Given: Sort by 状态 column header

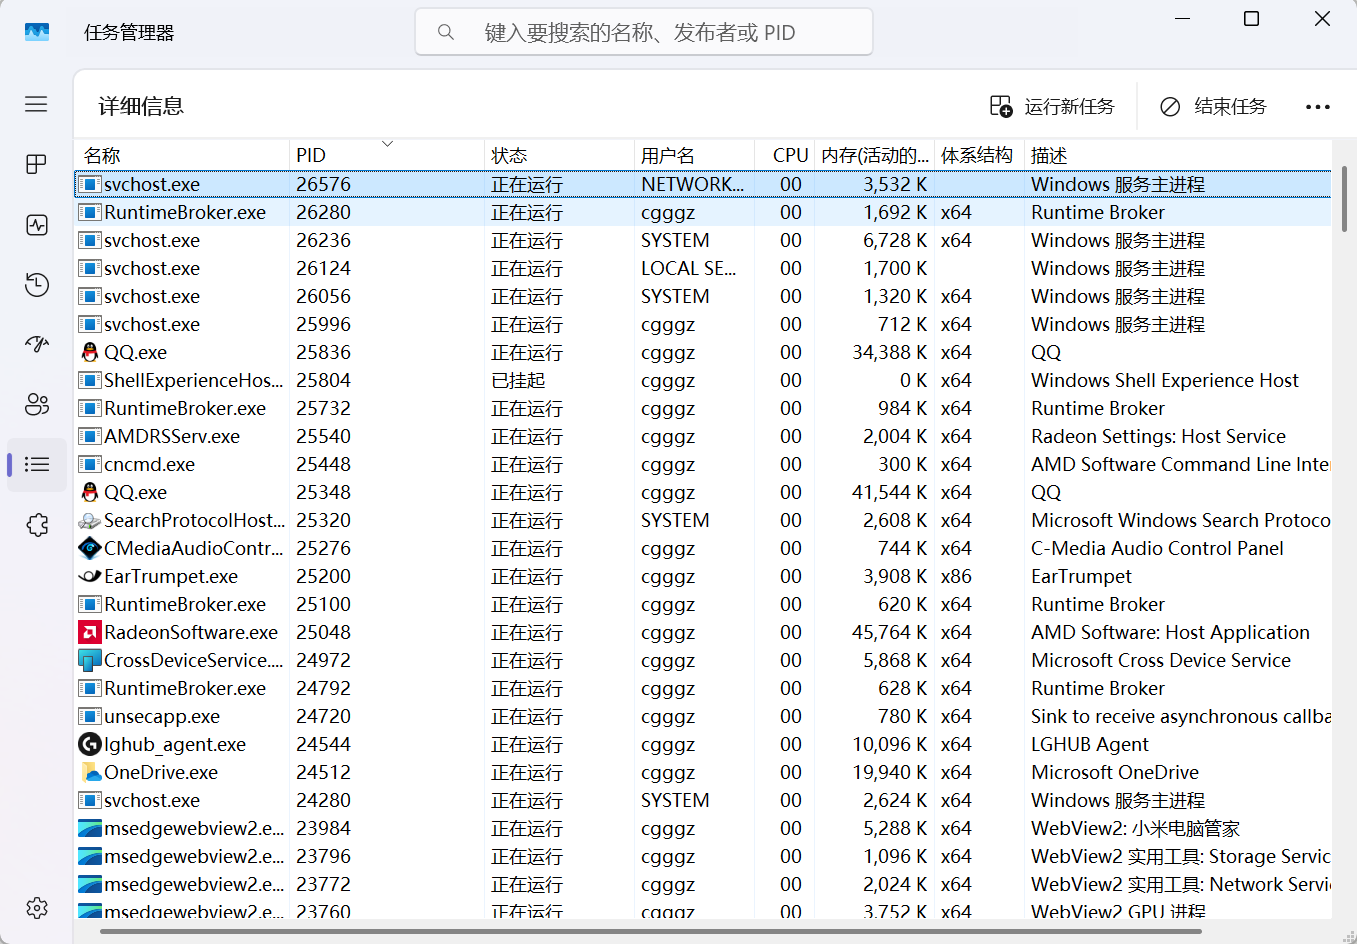Looking at the screenshot, I should [x=559, y=155].
